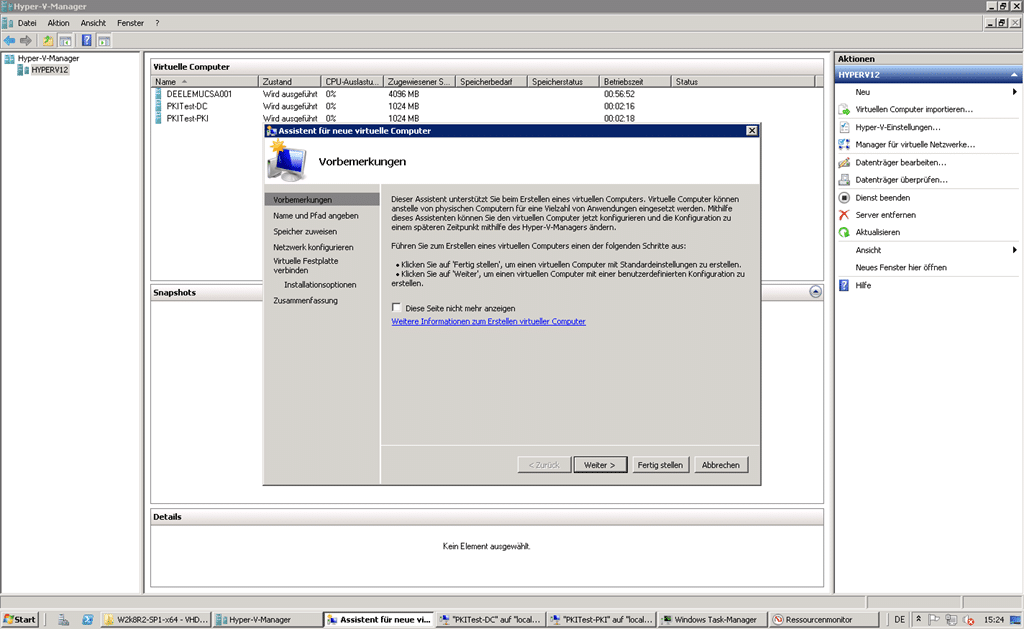This screenshot has width=1024, height=629.
Task: Open the Aktion menu
Action: pos(58,23)
